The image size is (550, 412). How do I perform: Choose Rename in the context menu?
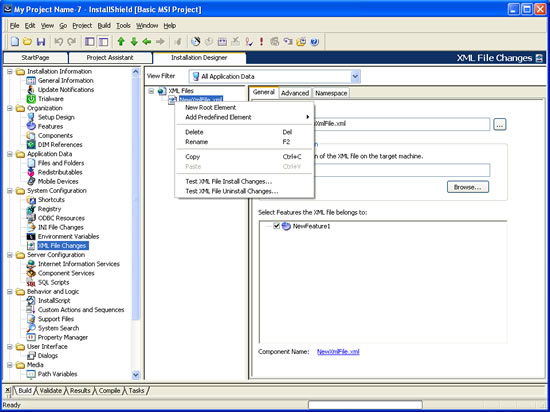click(244, 142)
